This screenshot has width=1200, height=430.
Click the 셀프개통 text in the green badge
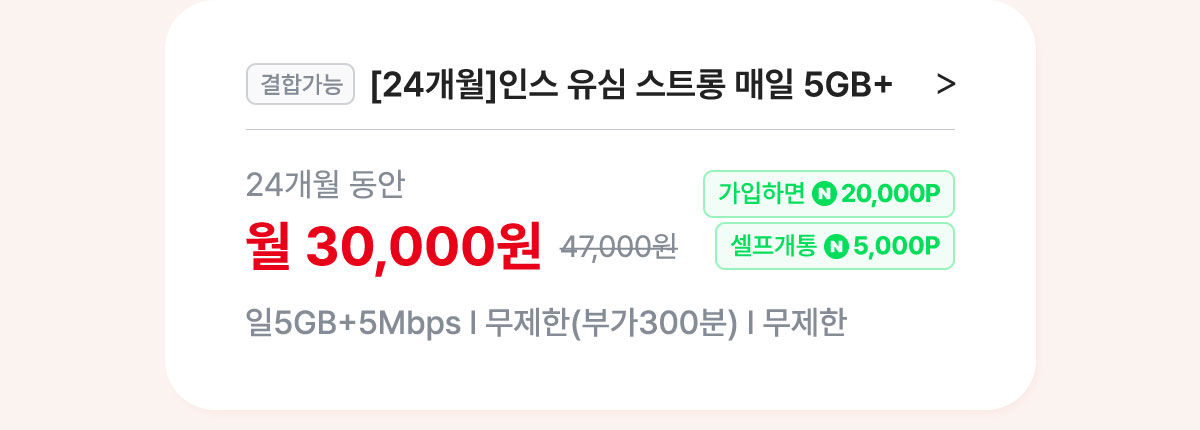coord(774,246)
